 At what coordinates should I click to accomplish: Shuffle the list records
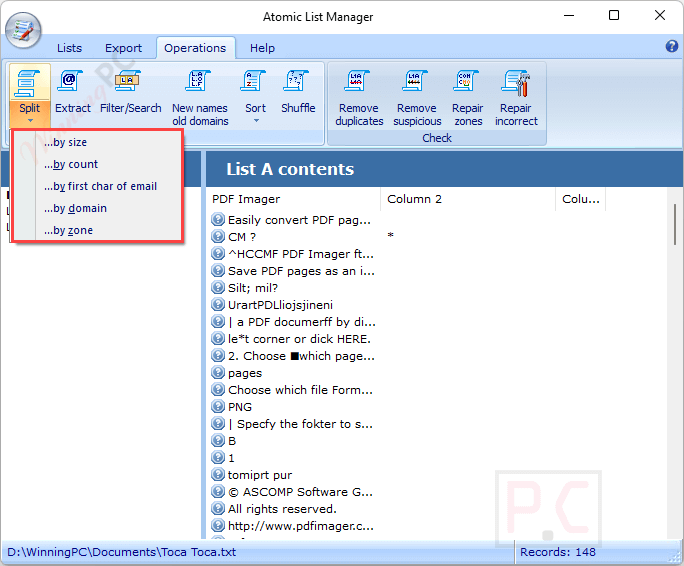(x=298, y=90)
